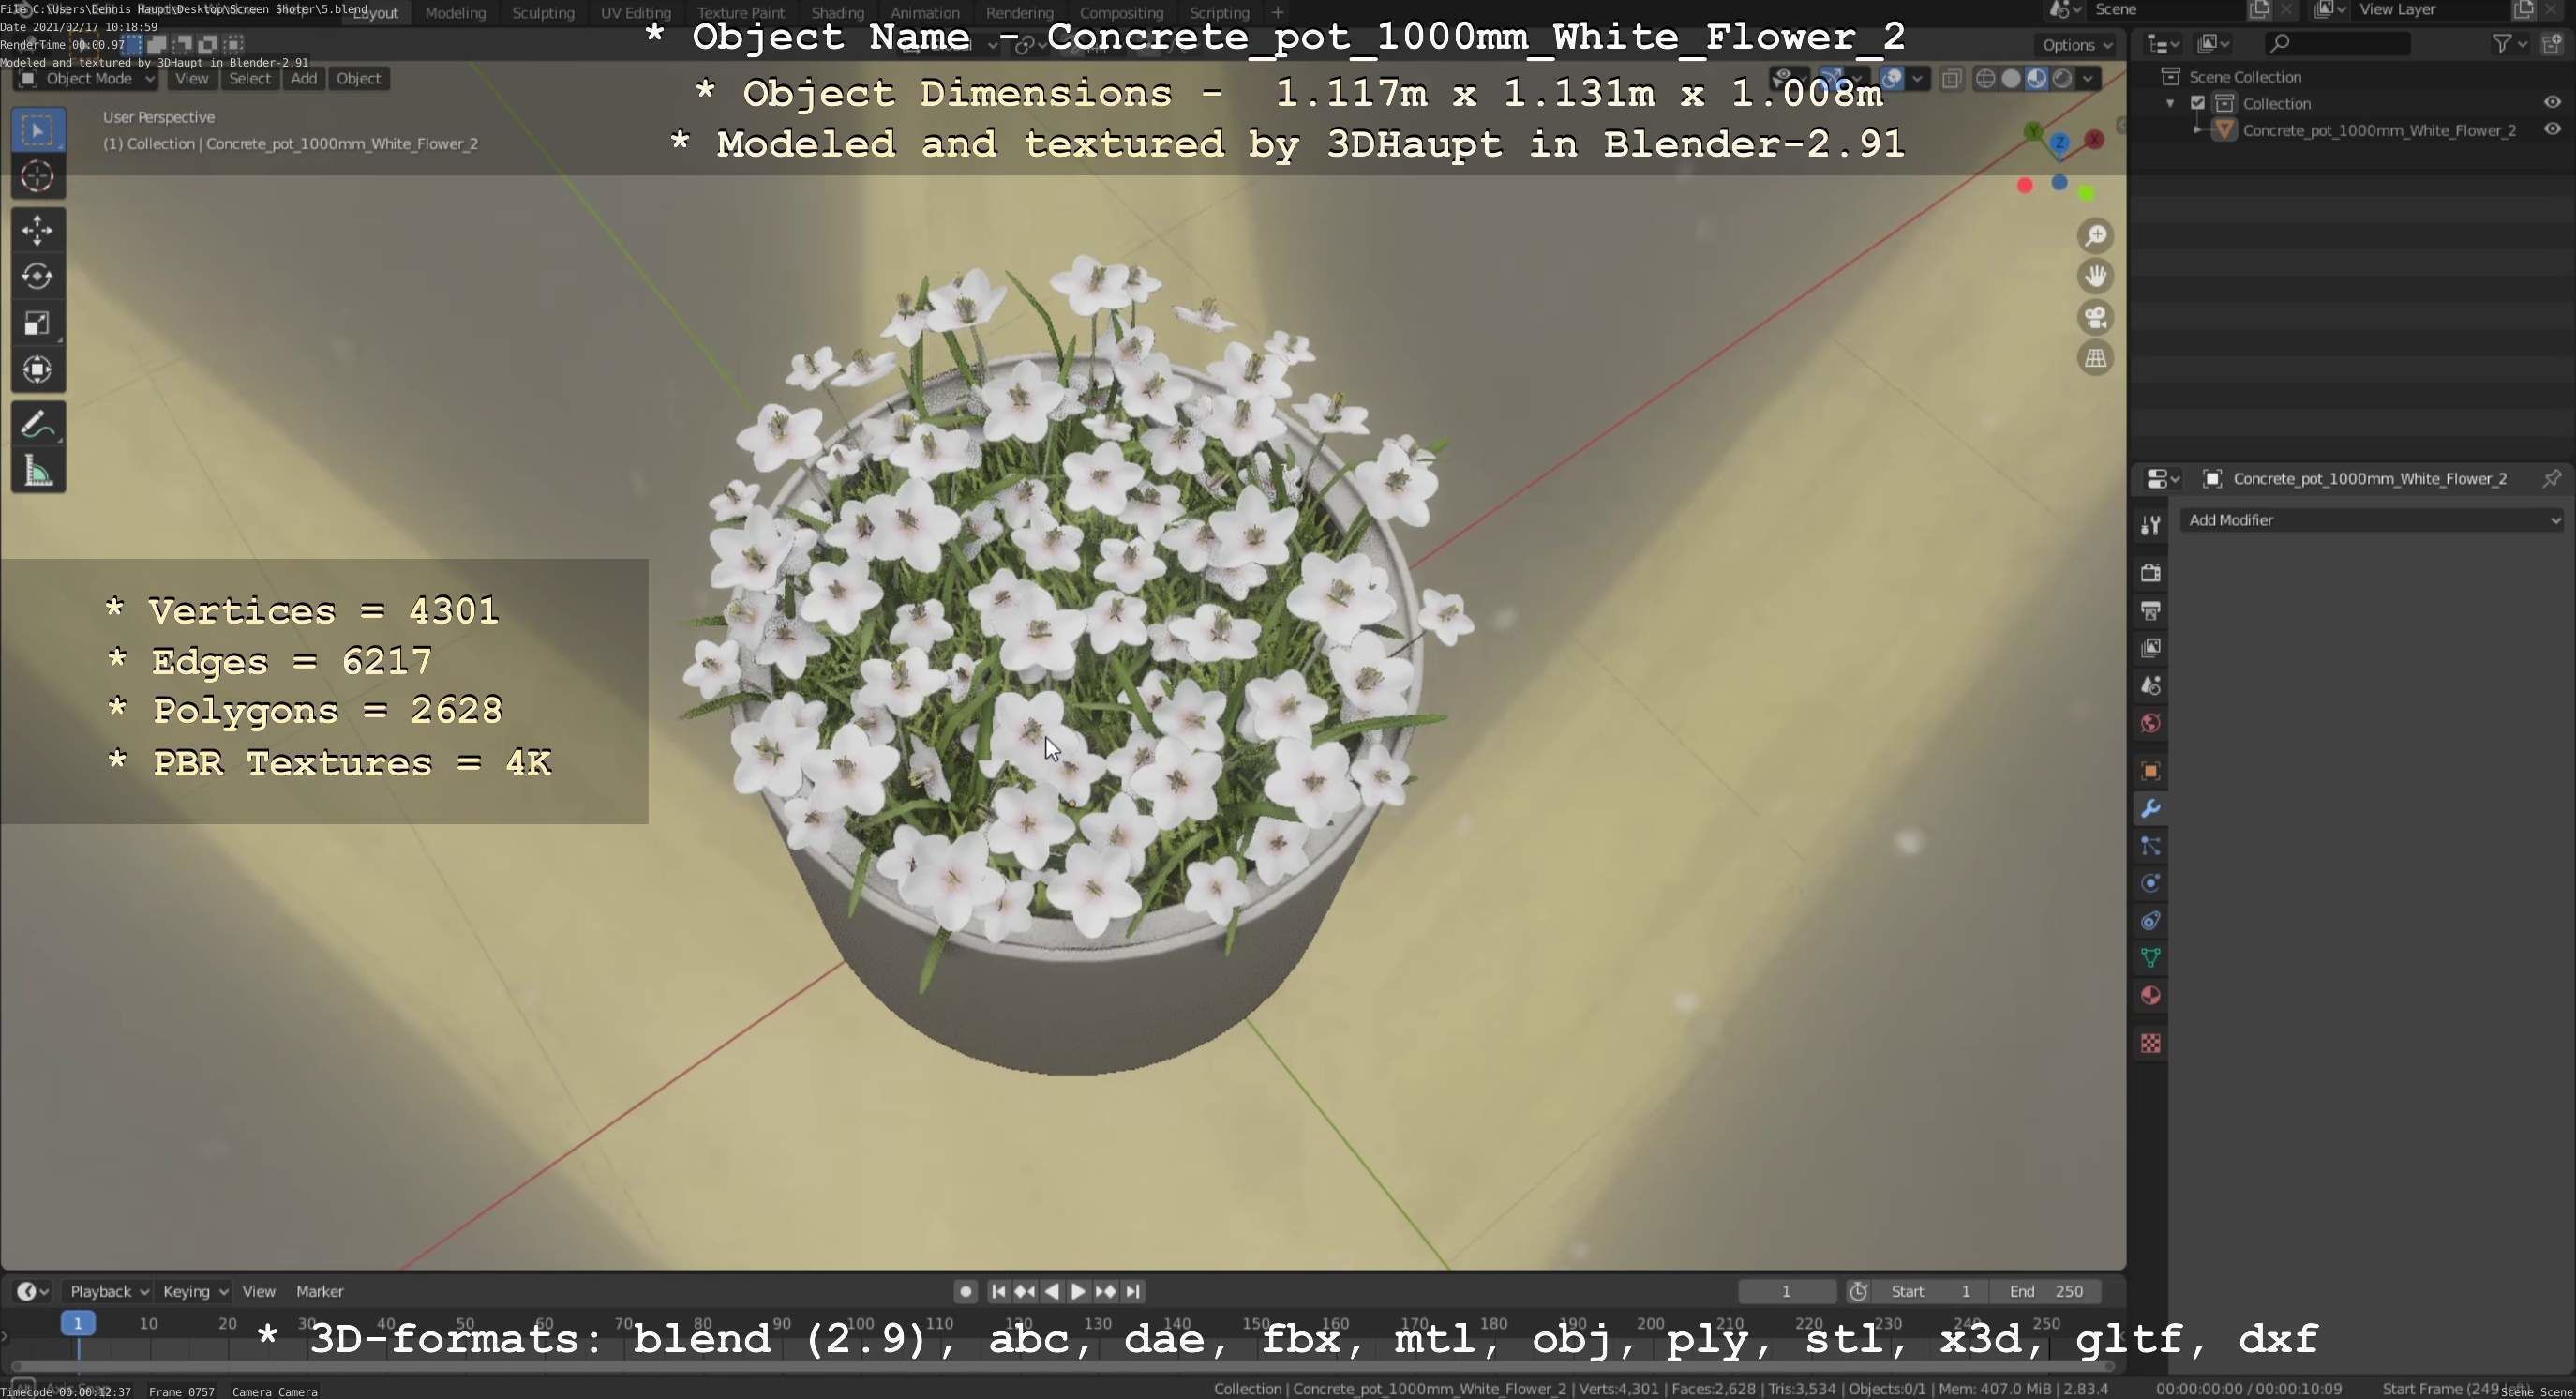Open the timeline Marker menu
This screenshot has width=2576, height=1399.
pos(319,1292)
